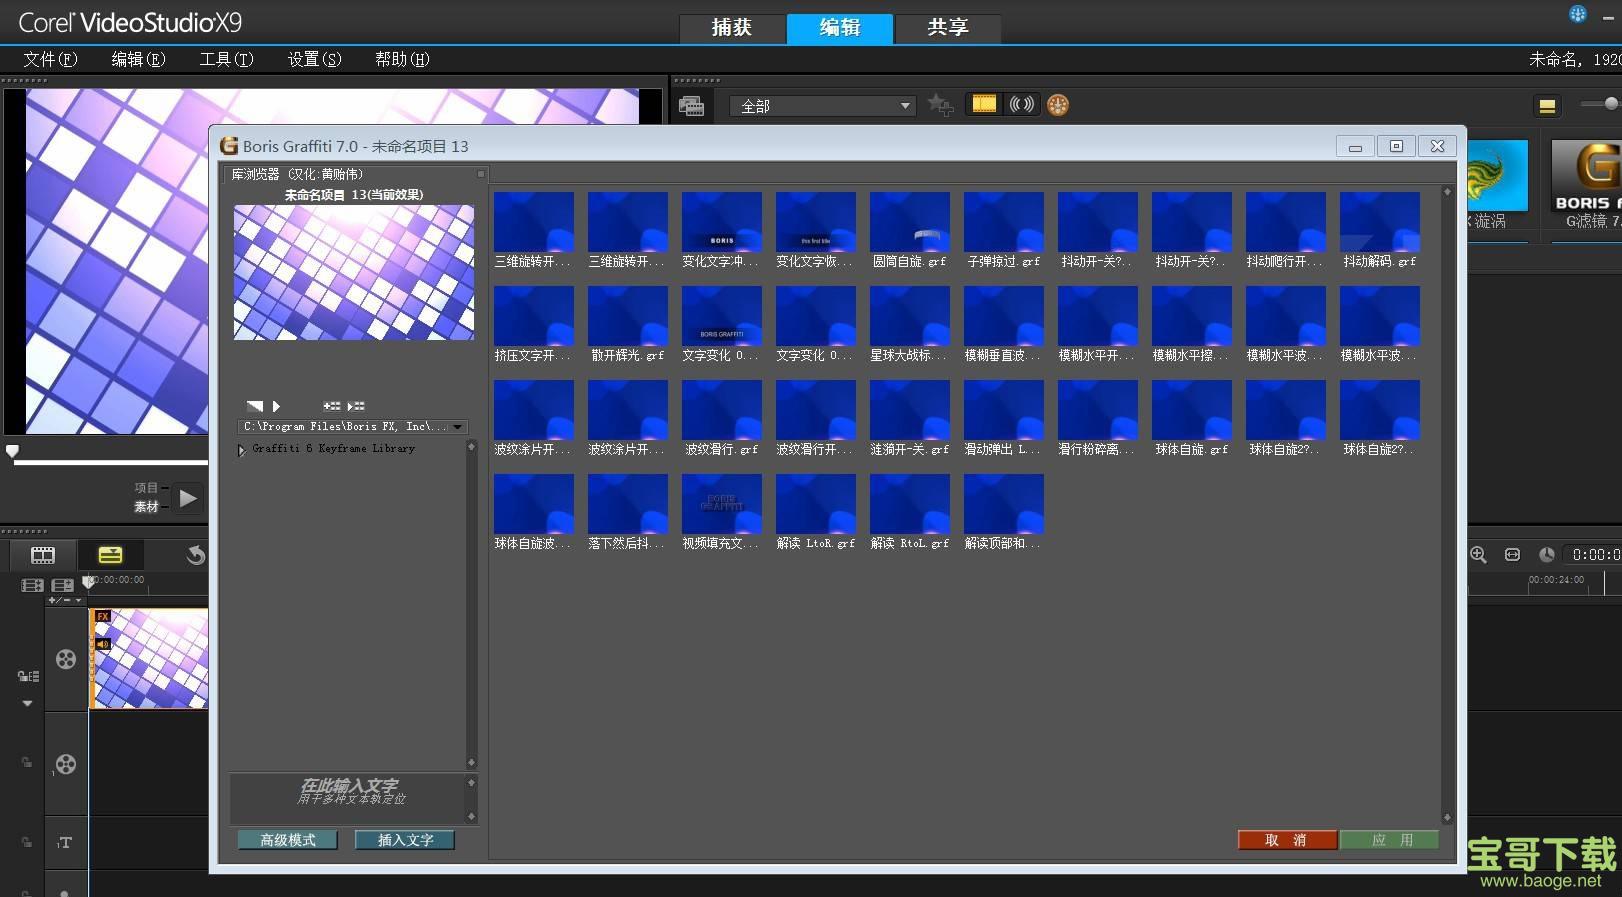Click the timeline playhead marker at 00:00:00:00
The image size is (1622, 897).
(x=88, y=580)
